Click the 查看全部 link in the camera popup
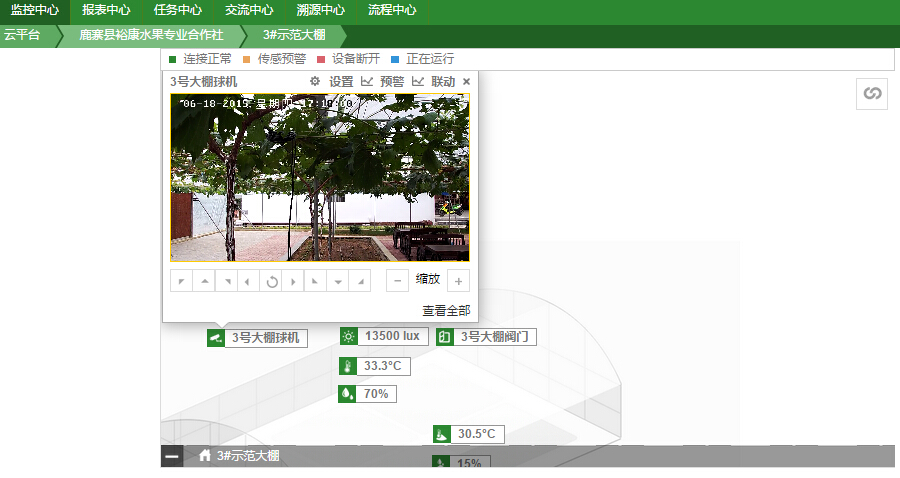This screenshot has height=478, width=900. pos(445,310)
